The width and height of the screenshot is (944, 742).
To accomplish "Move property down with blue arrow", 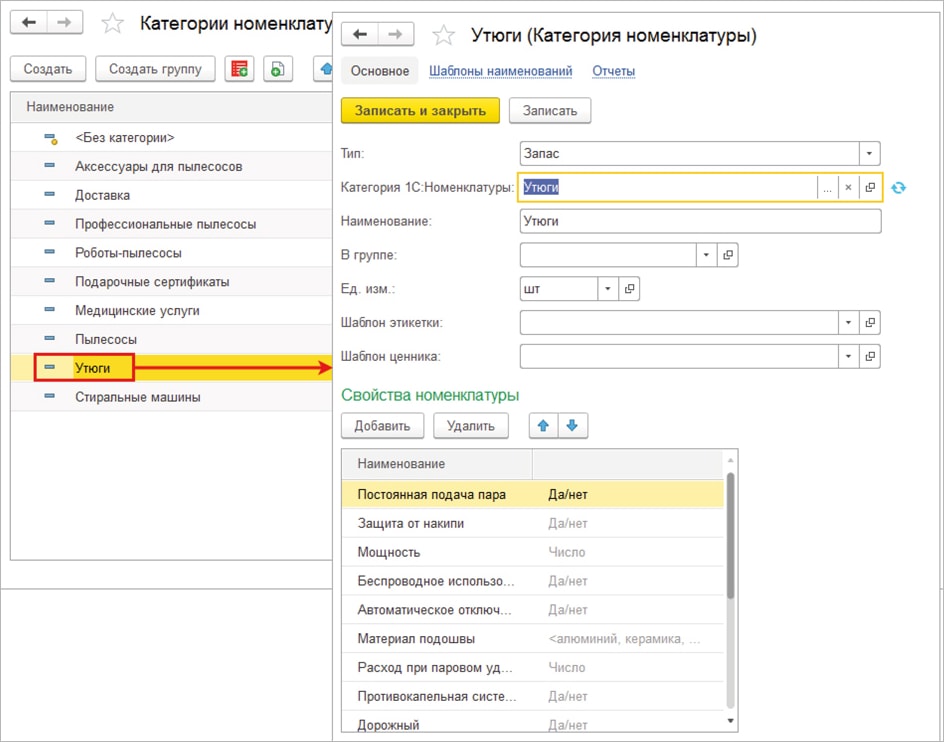I will pos(572,426).
